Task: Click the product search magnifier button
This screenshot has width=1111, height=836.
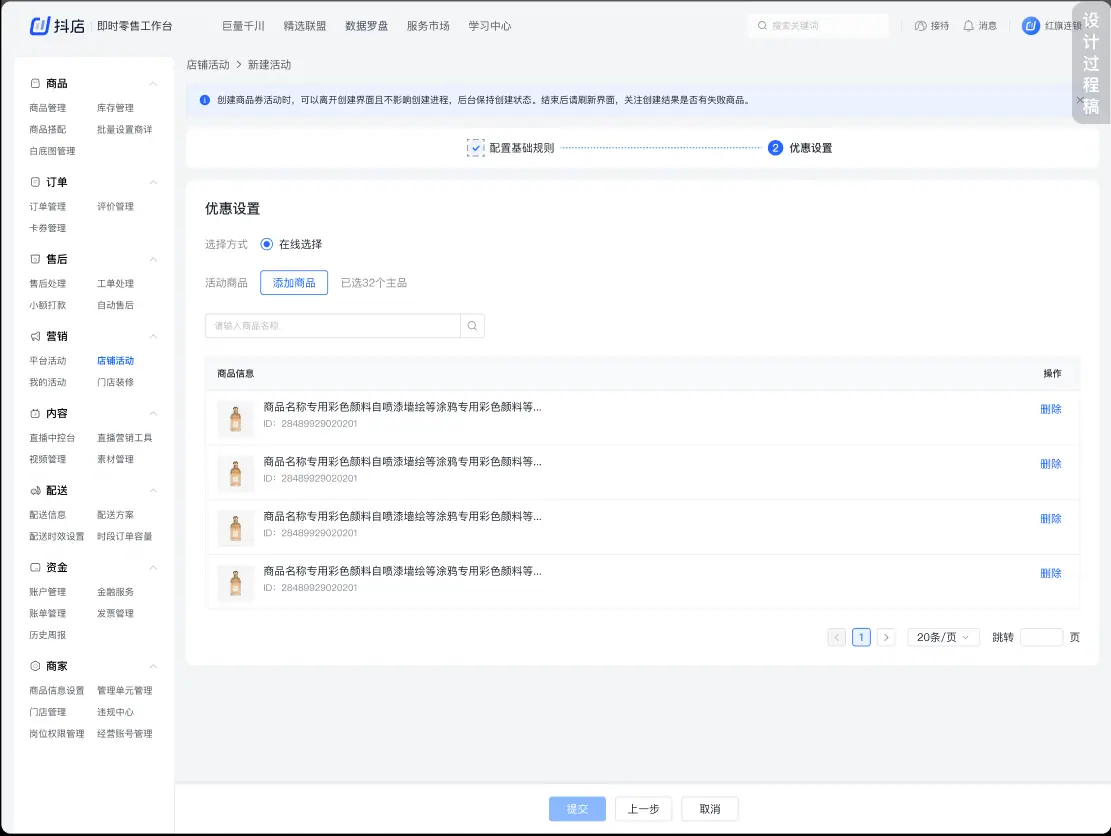Action: (x=473, y=326)
